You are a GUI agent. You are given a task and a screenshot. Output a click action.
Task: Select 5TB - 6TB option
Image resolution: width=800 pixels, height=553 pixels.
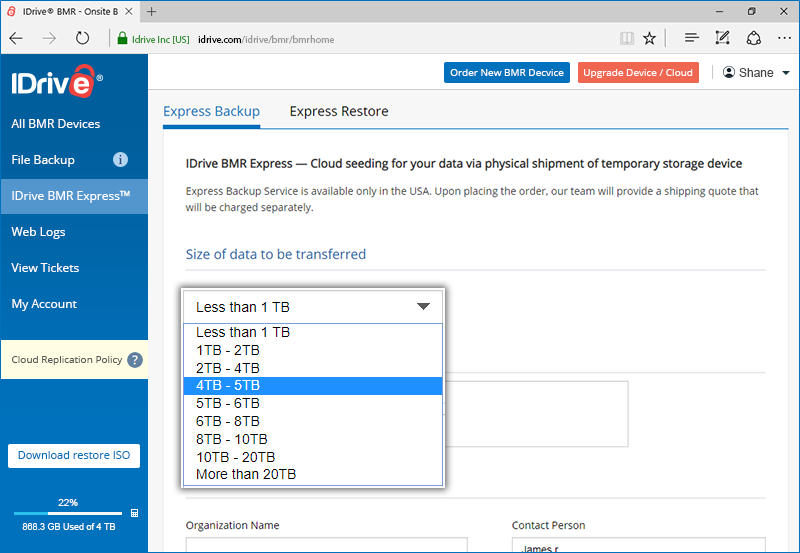313,404
